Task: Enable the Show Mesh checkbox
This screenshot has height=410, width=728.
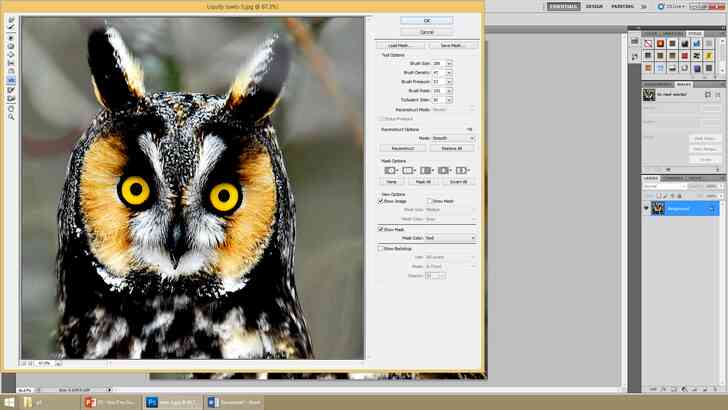Action: (429, 201)
